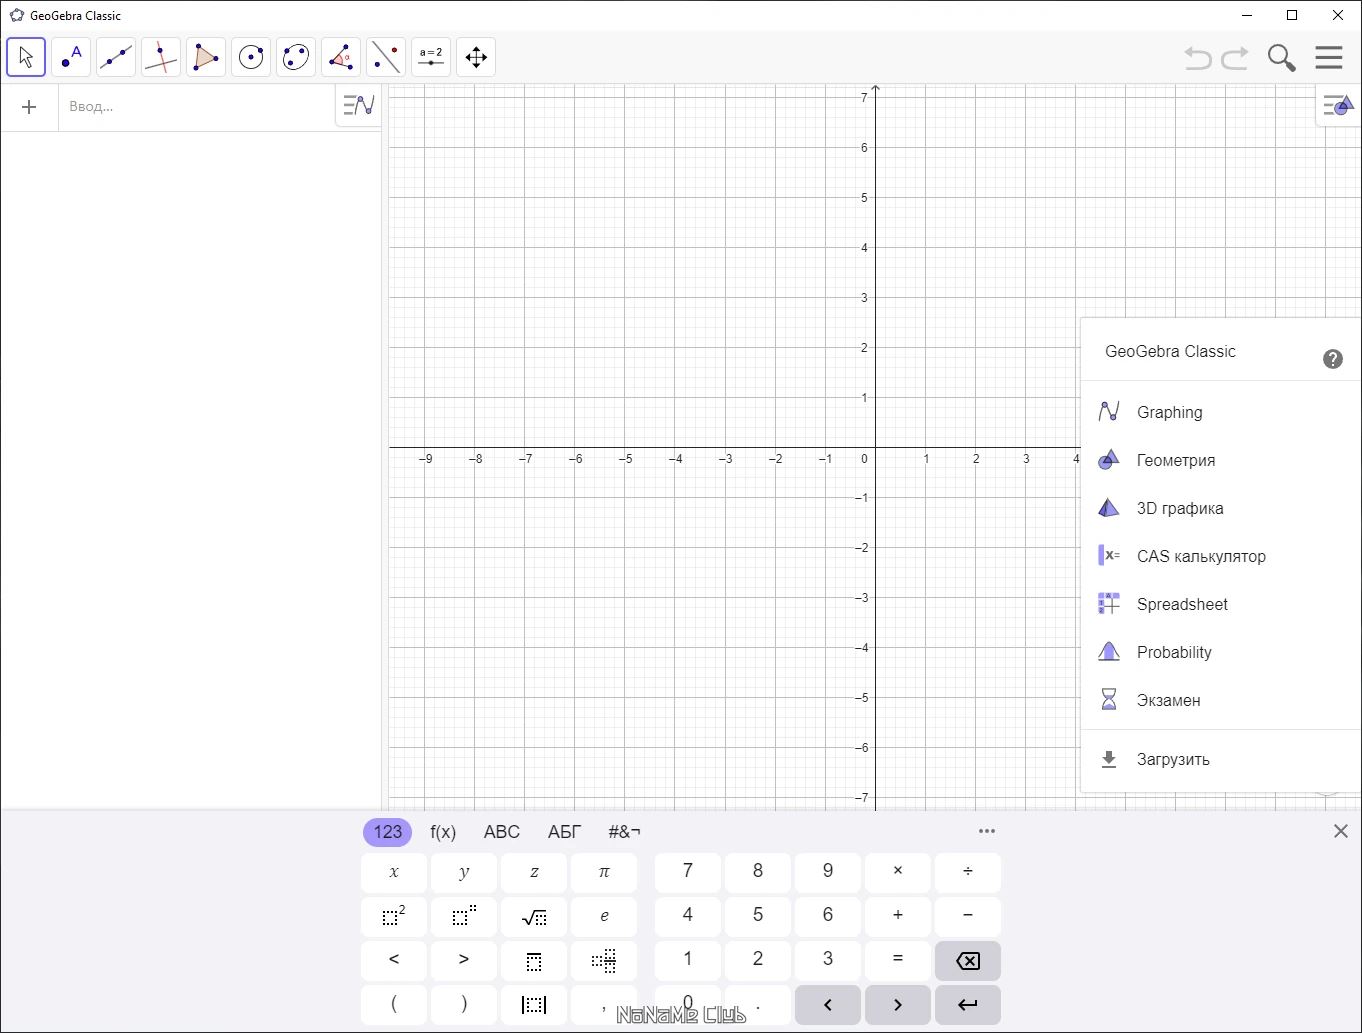Tap the y key
This screenshot has height=1033, width=1362.
tap(464, 872)
